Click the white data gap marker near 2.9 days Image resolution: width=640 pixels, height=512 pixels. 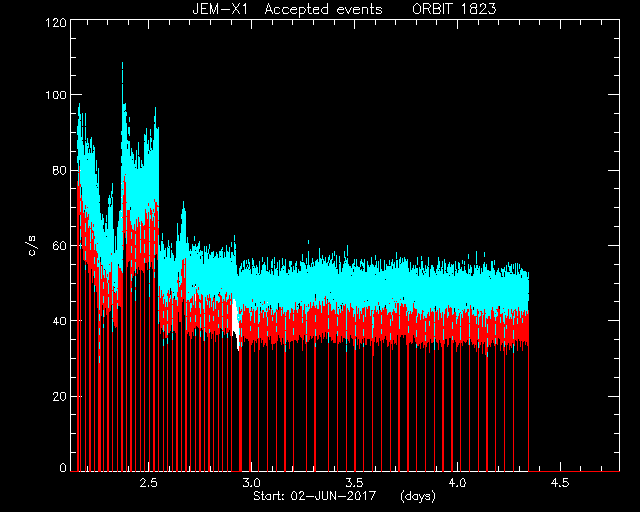point(236,325)
